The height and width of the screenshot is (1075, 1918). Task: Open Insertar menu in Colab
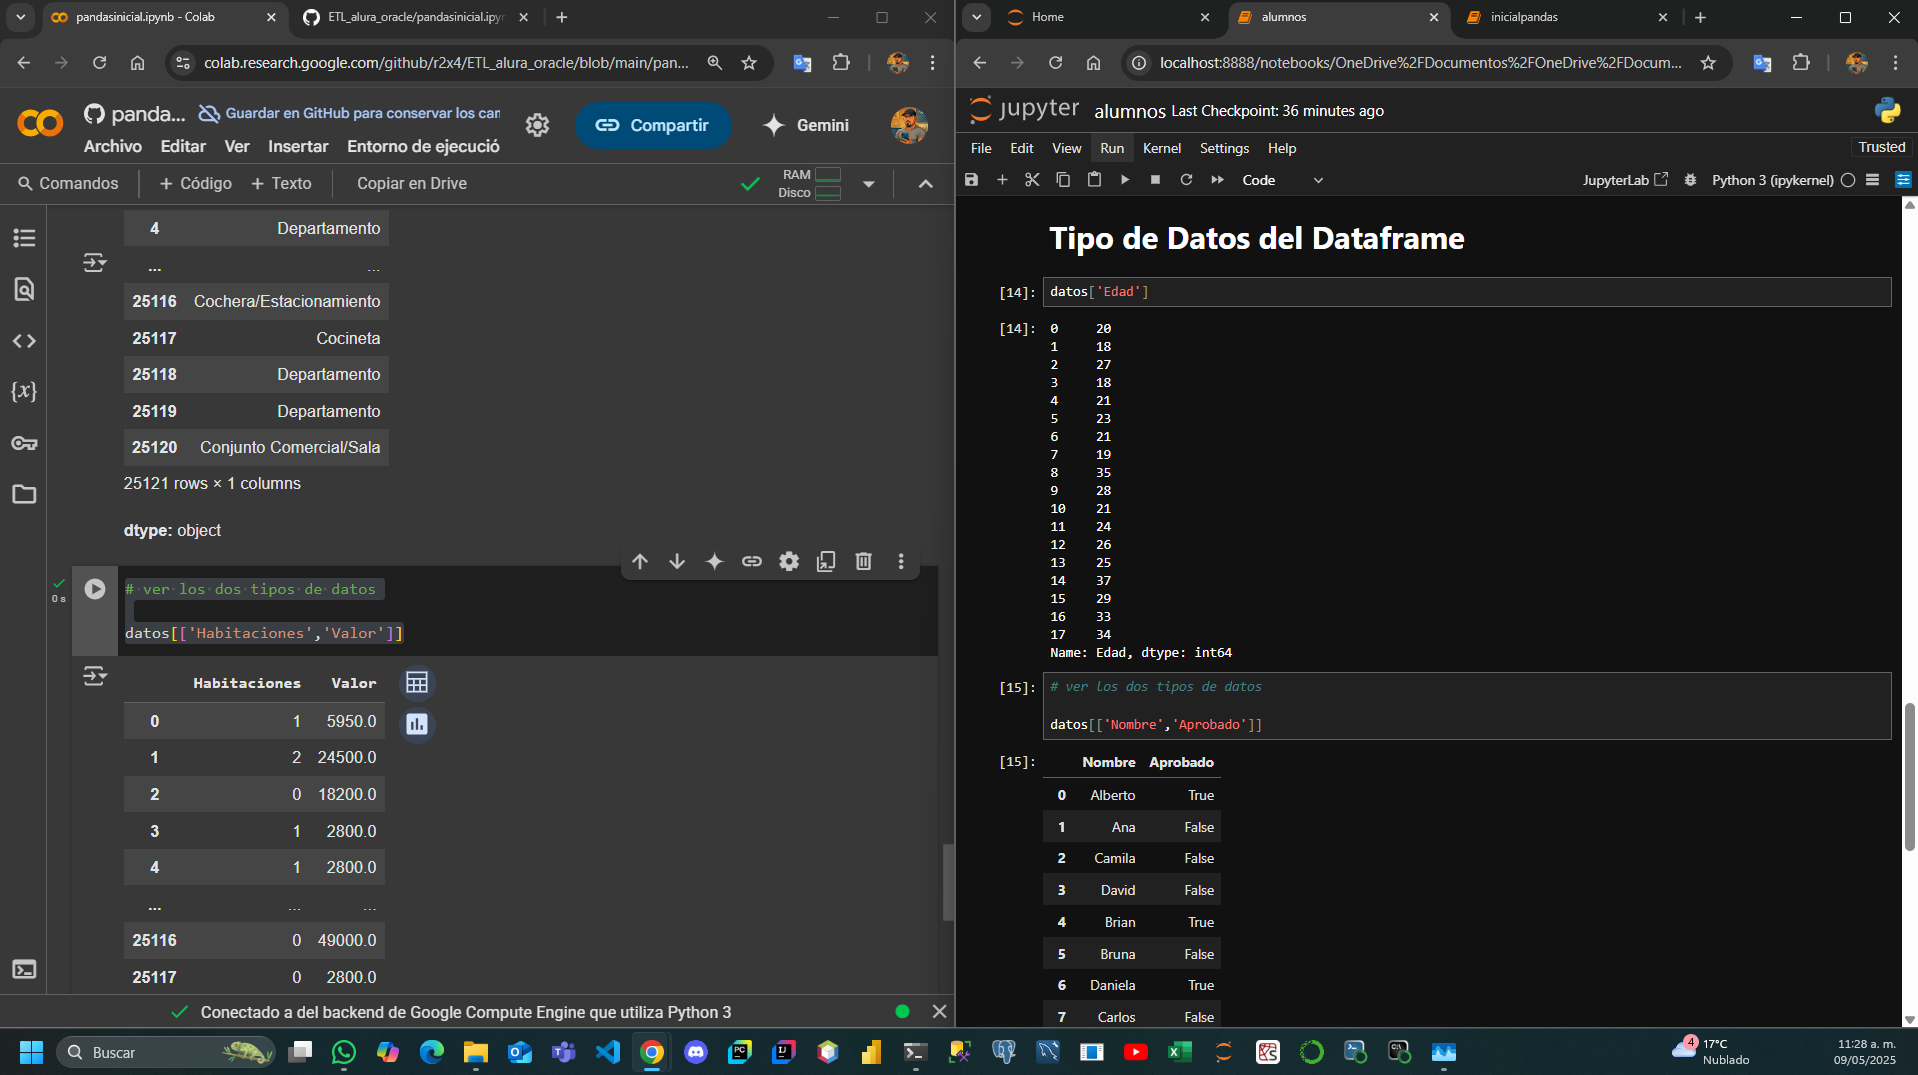pyautogui.click(x=298, y=146)
